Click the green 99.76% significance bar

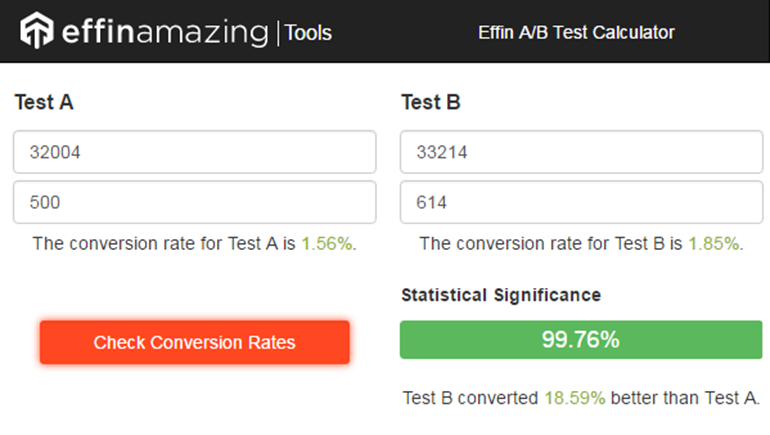(581, 340)
